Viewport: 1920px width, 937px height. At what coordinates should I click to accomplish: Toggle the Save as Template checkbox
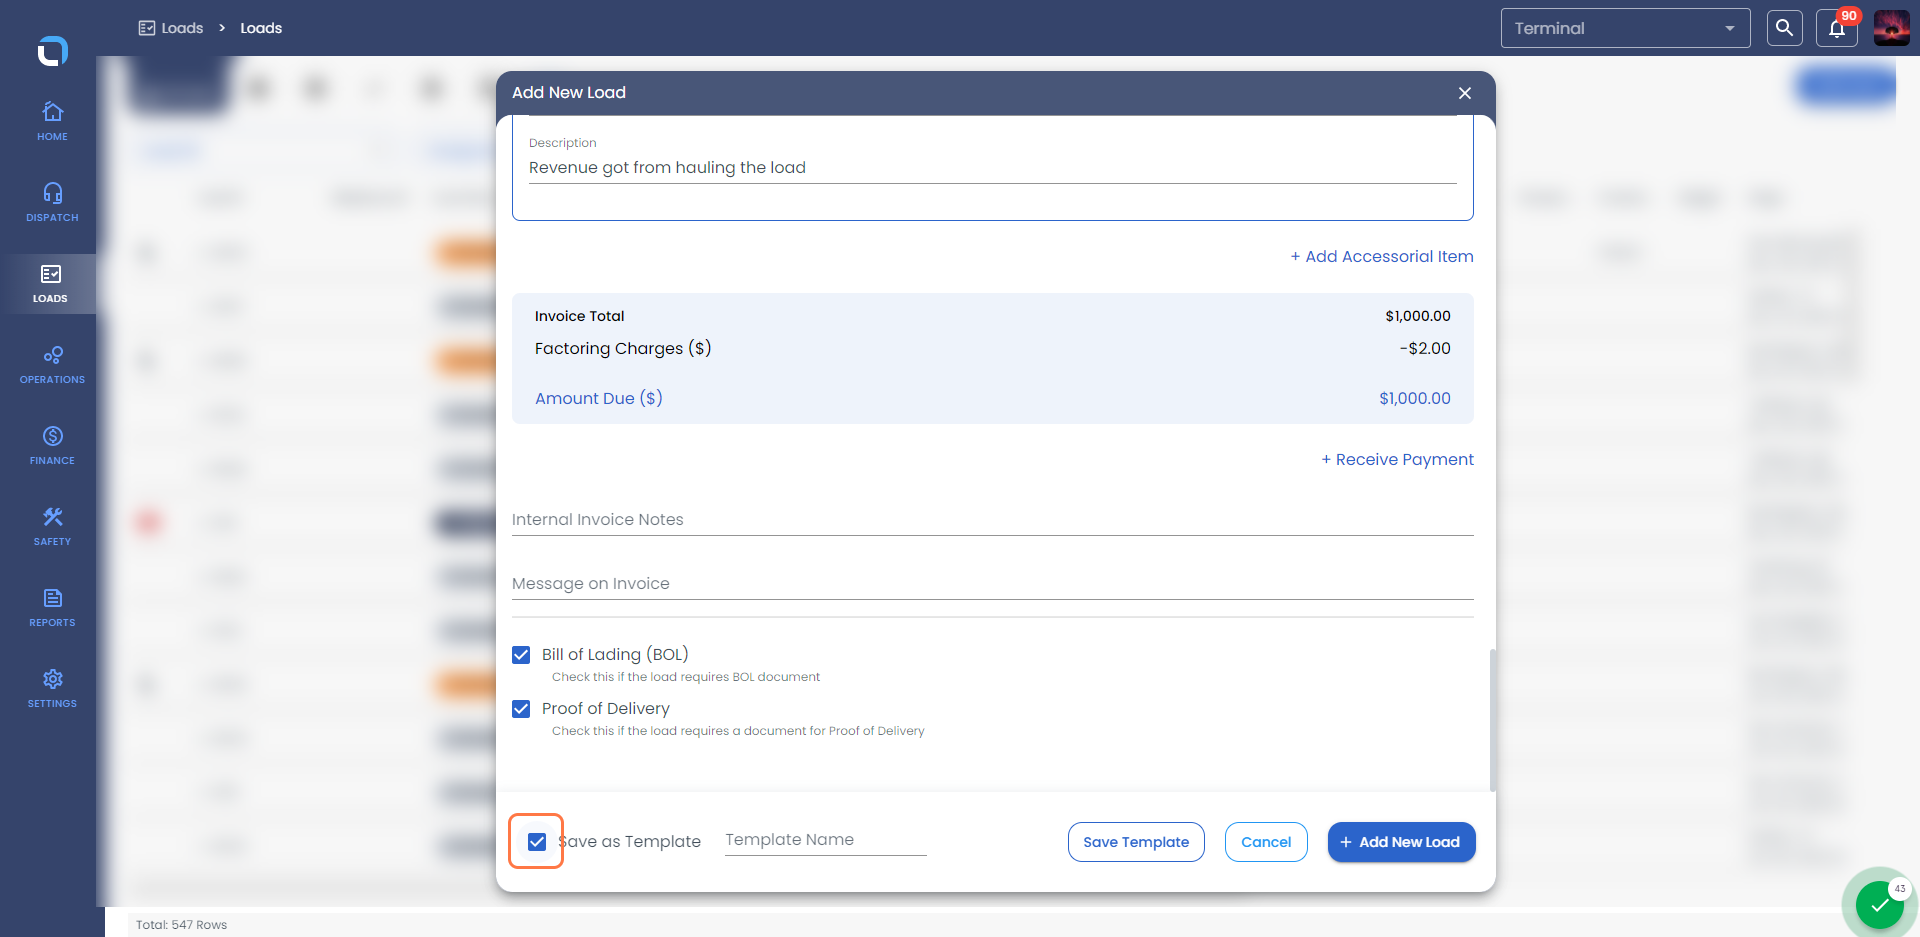[537, 842]
